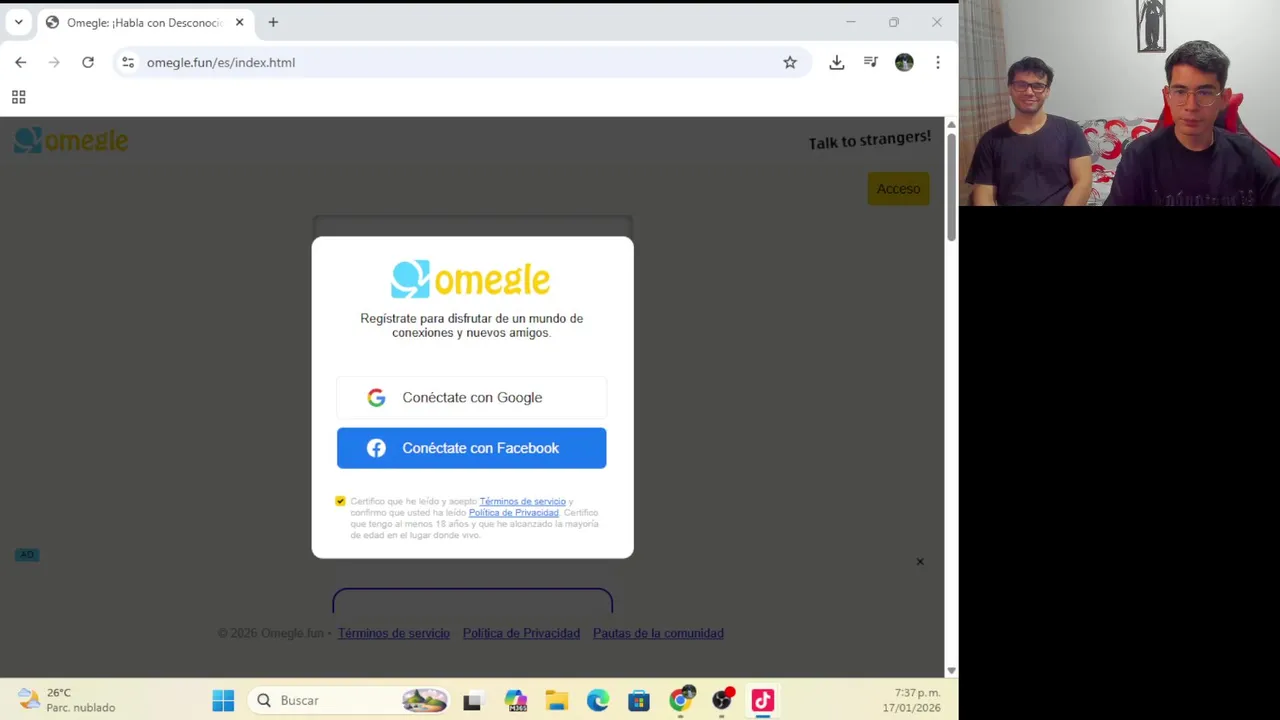Open a new browser tab
The width and height of the screenshot is (1280, 720).
pos(273,22)
